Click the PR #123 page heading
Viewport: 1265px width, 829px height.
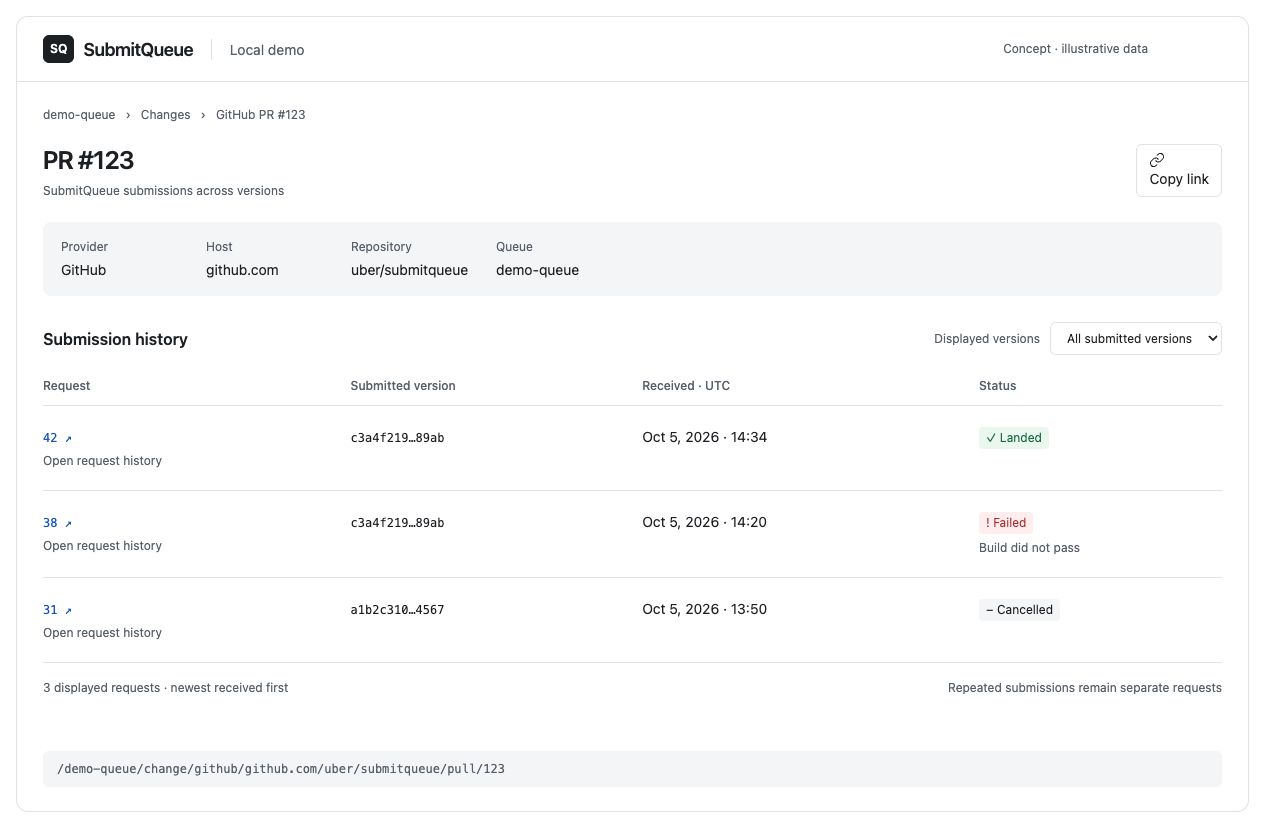(88, 160)
